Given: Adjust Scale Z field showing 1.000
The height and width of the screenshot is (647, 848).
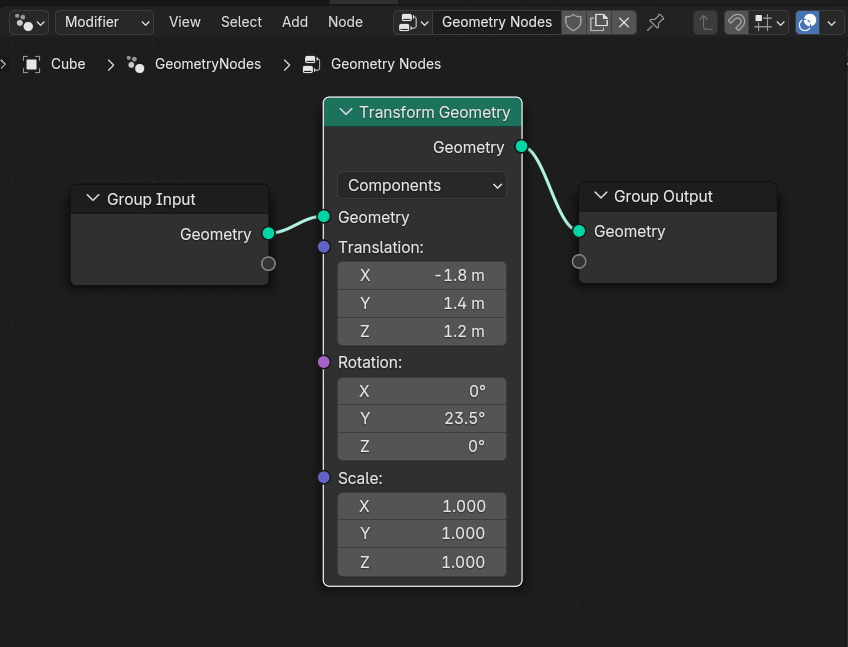Looking at the screenshot, I should (x=422, y=562).
